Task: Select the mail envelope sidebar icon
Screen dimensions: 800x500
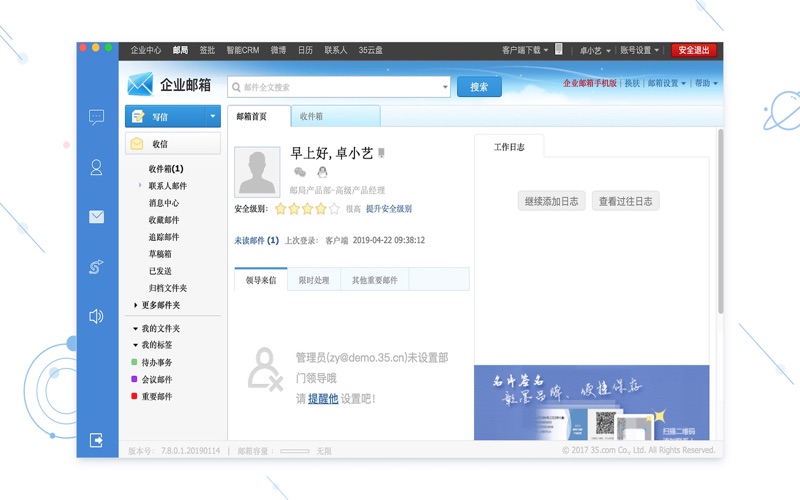Action: [96, 216]
